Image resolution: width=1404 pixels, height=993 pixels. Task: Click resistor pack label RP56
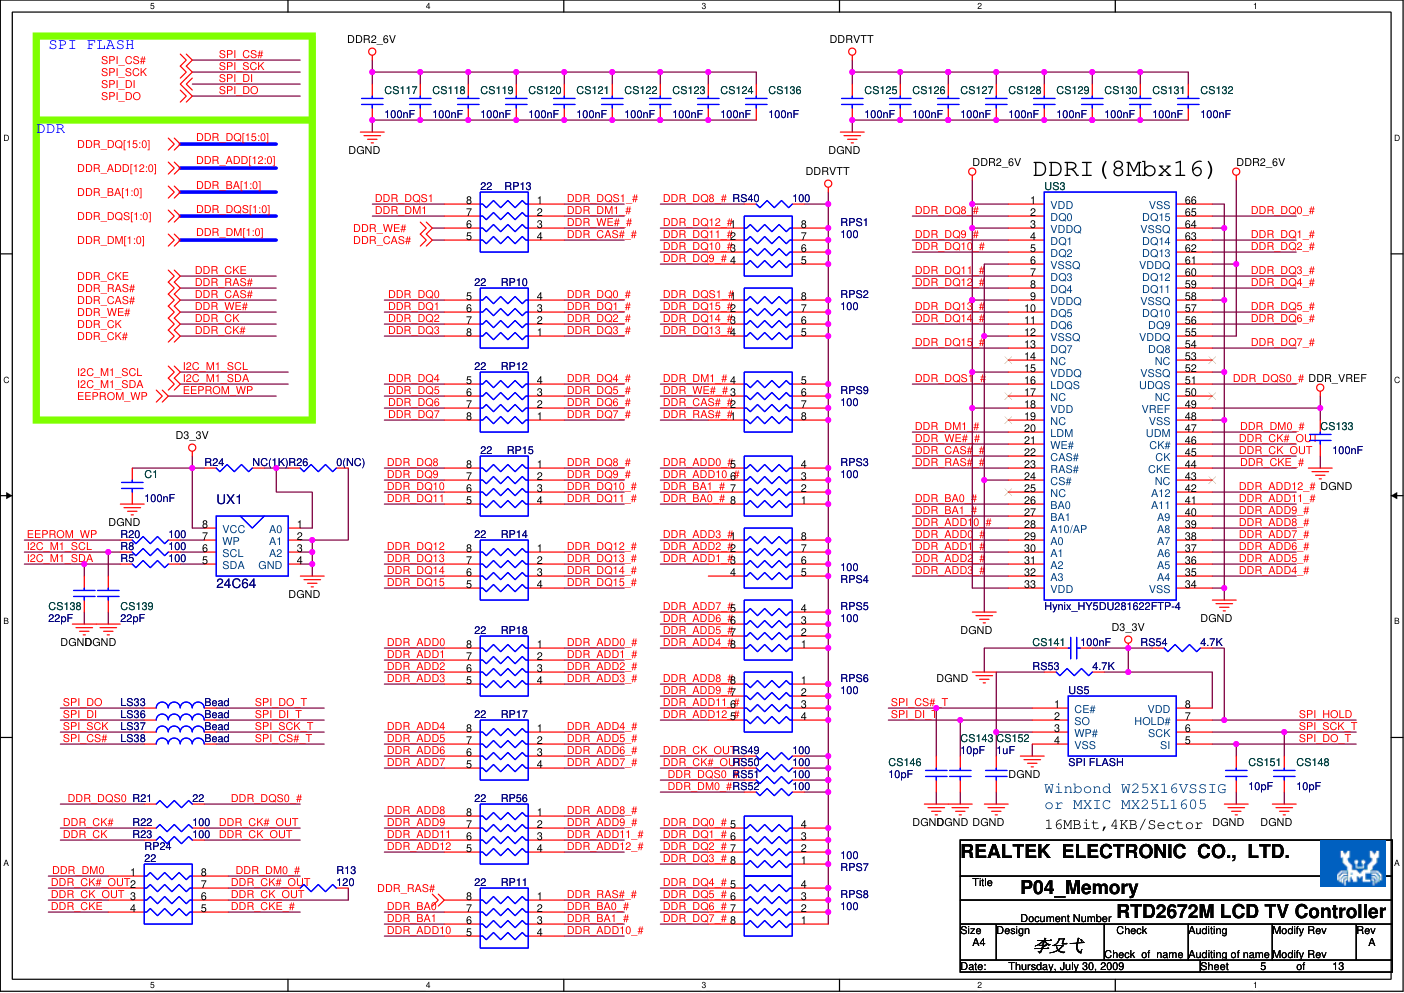514,798
